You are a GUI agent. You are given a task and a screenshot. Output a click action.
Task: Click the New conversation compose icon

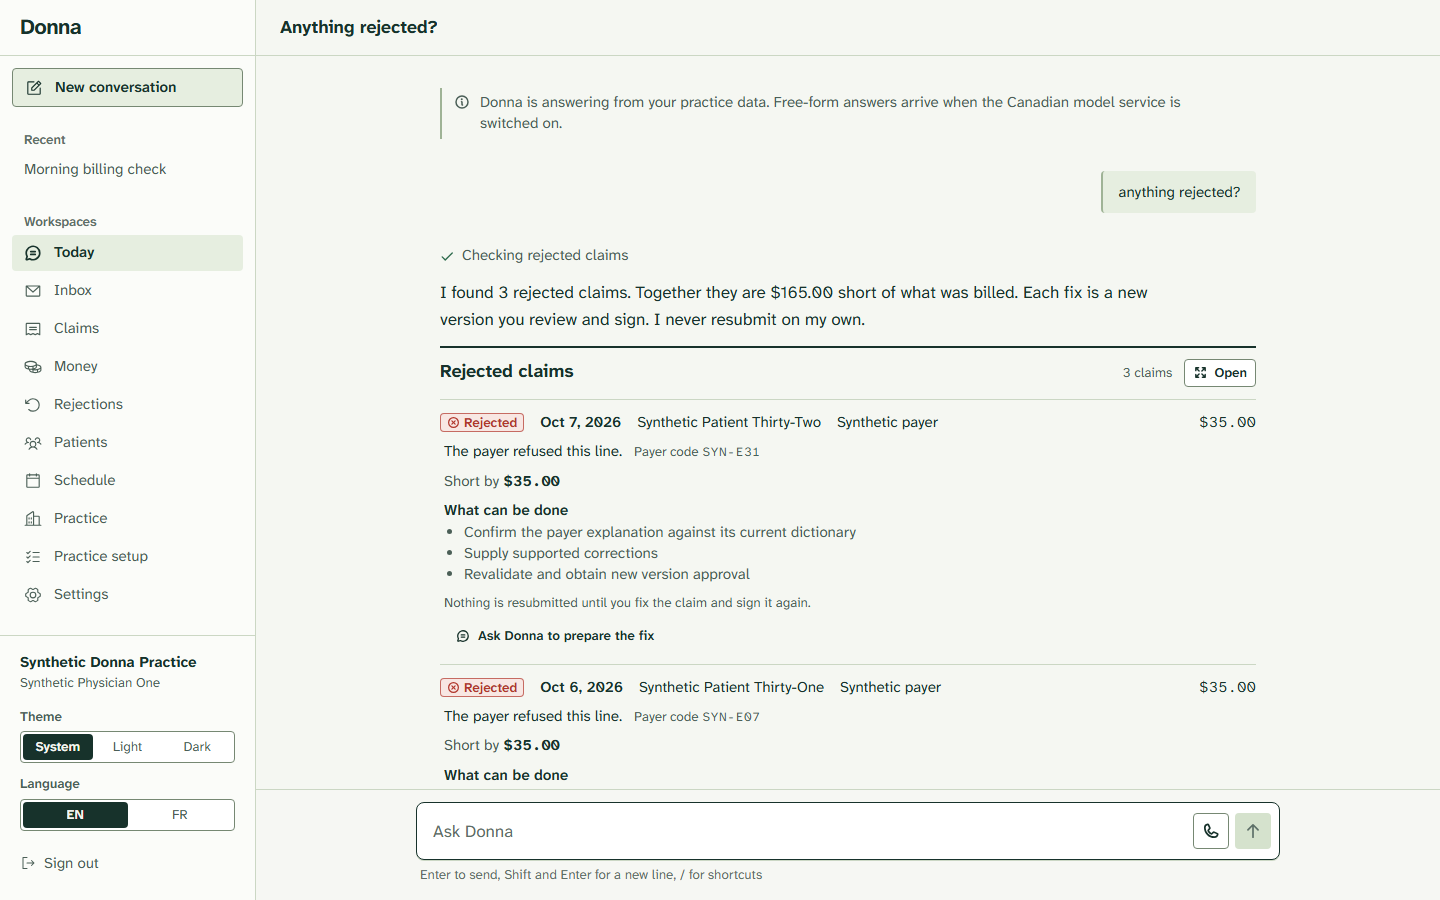click(34, 88)
